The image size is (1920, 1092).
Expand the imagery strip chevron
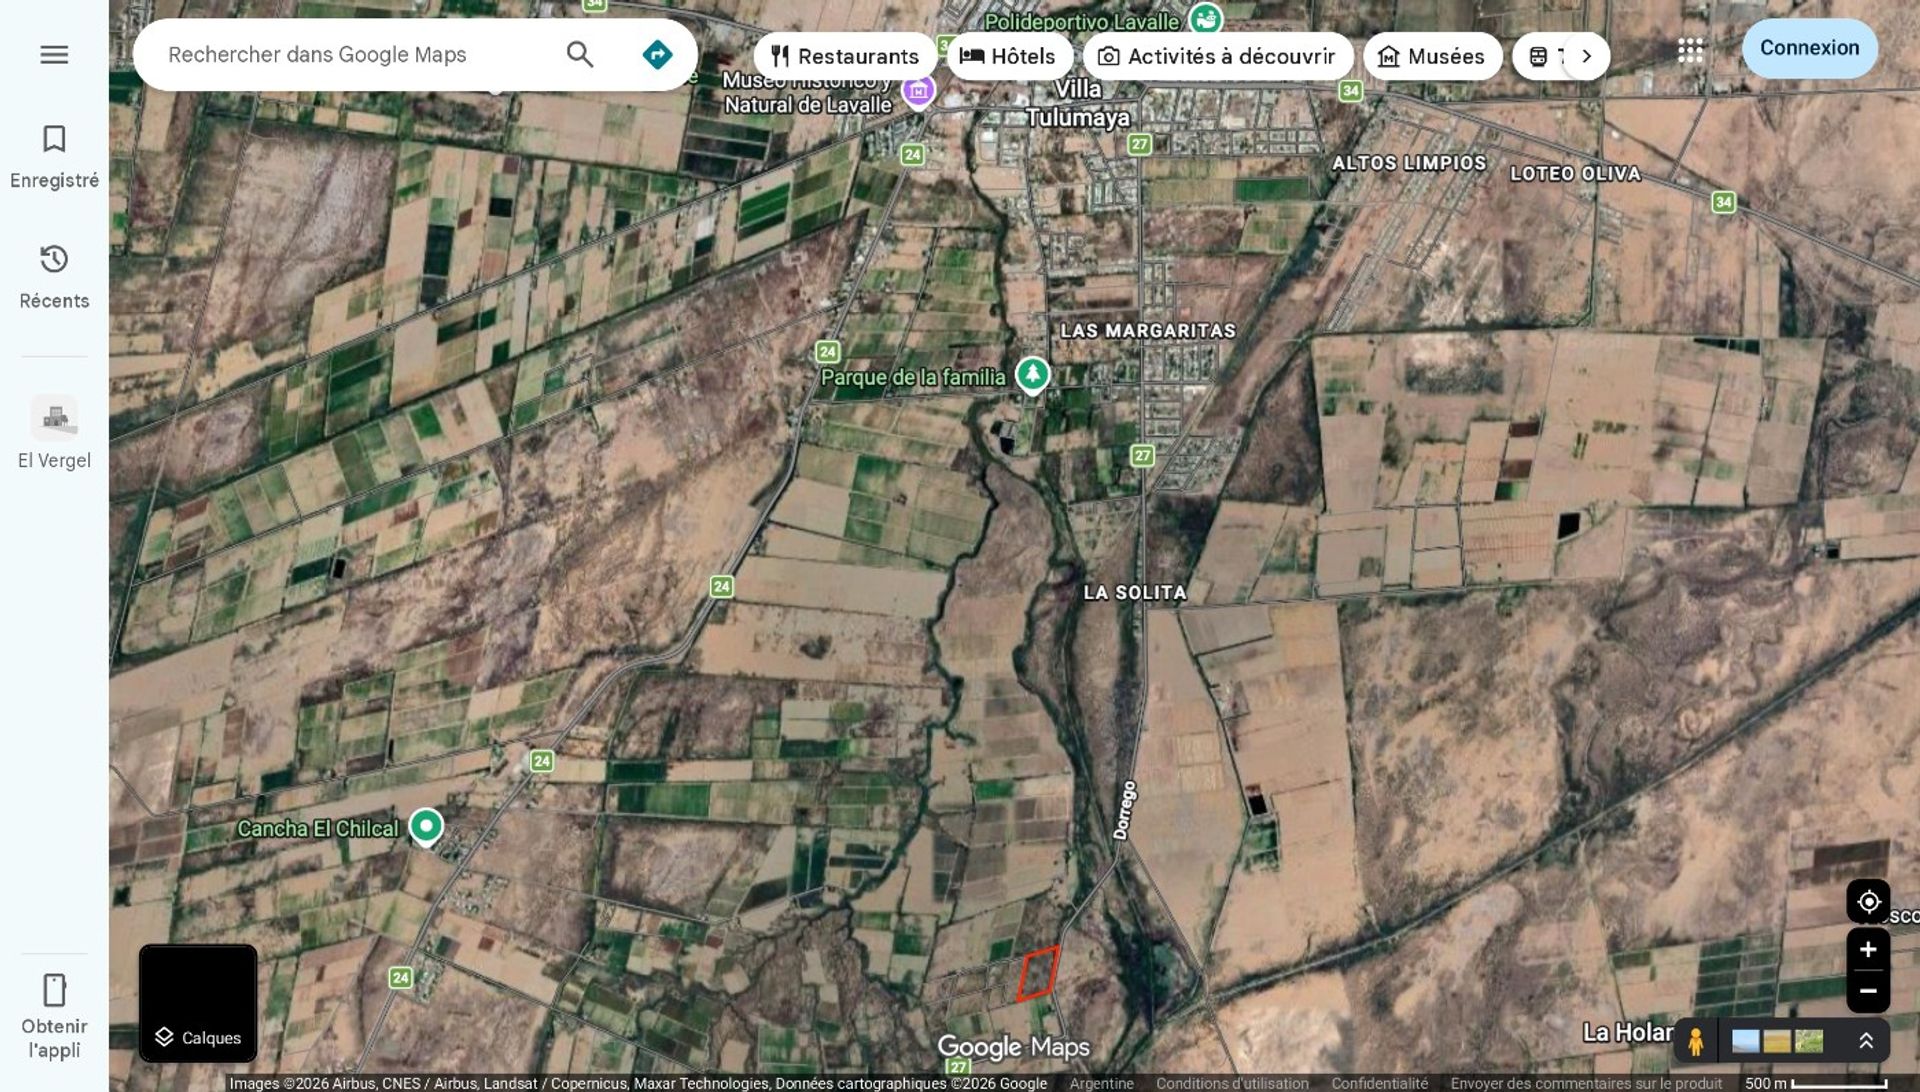1866,1041
